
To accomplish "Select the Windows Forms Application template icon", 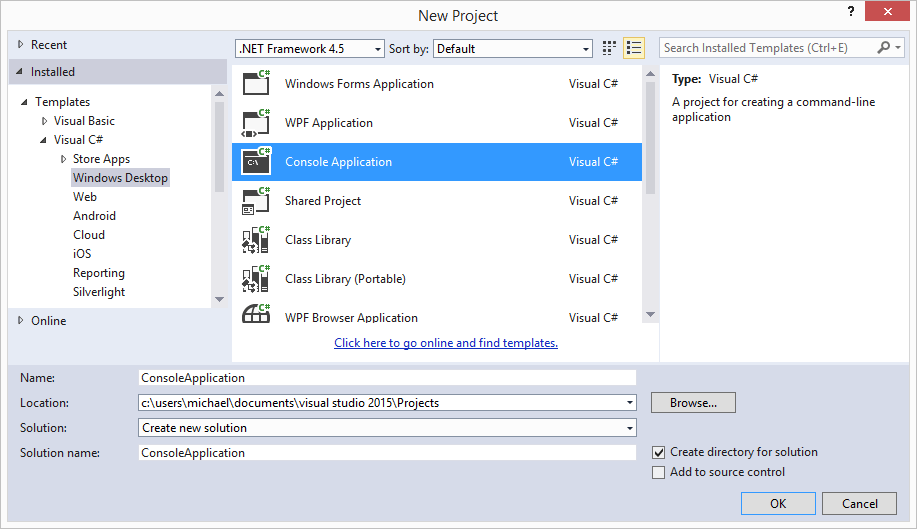I will tap(256, 83).
